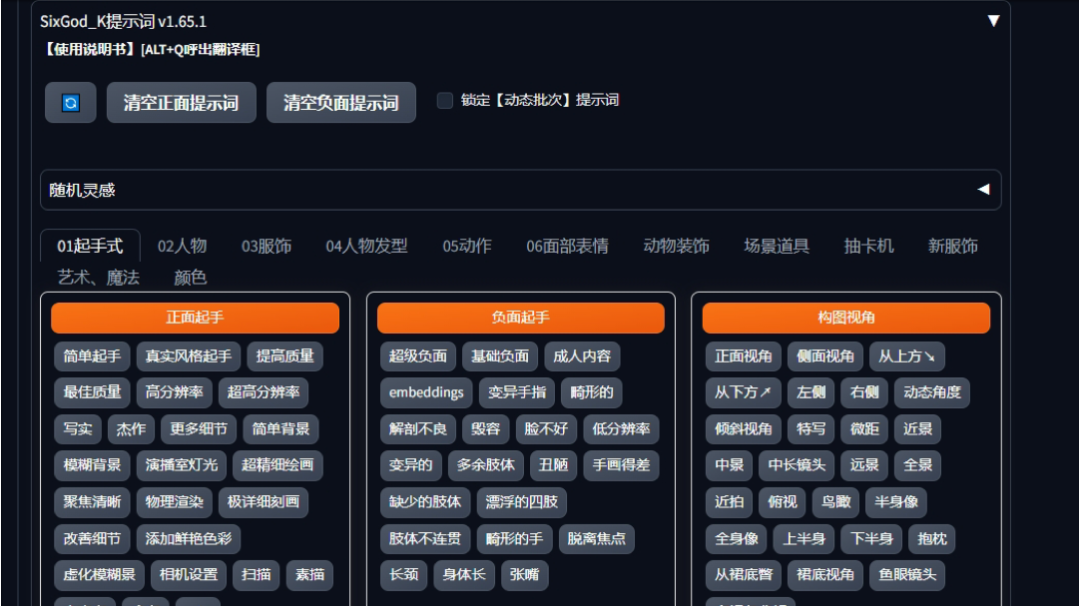Expand the 随机灵感 section
The height and width of the screenshot is (606, 1080).
pyautogui.click(x=983, y=189)
